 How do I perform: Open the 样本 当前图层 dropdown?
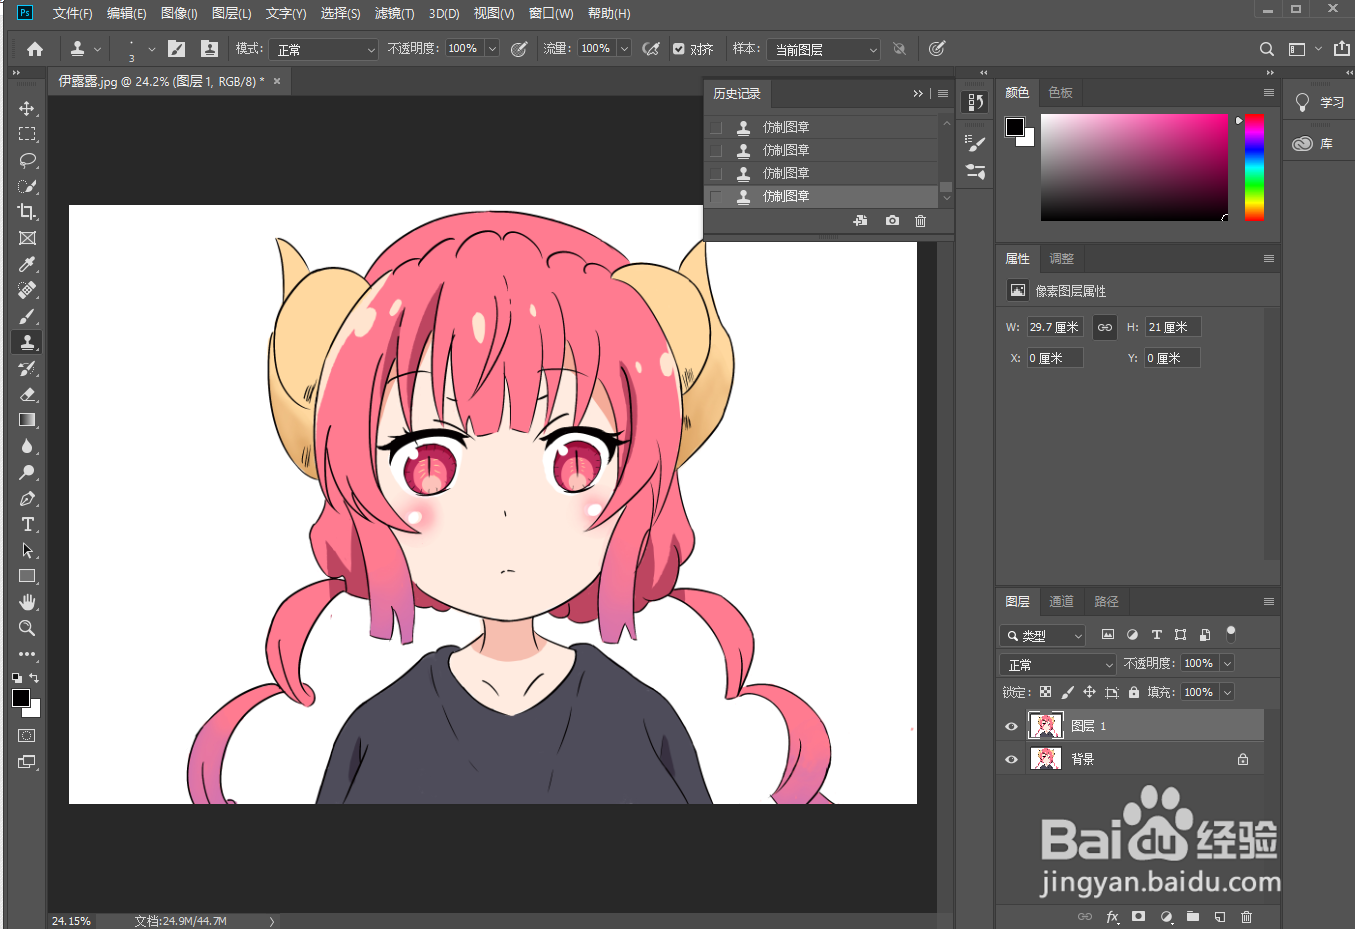(825, 49)
